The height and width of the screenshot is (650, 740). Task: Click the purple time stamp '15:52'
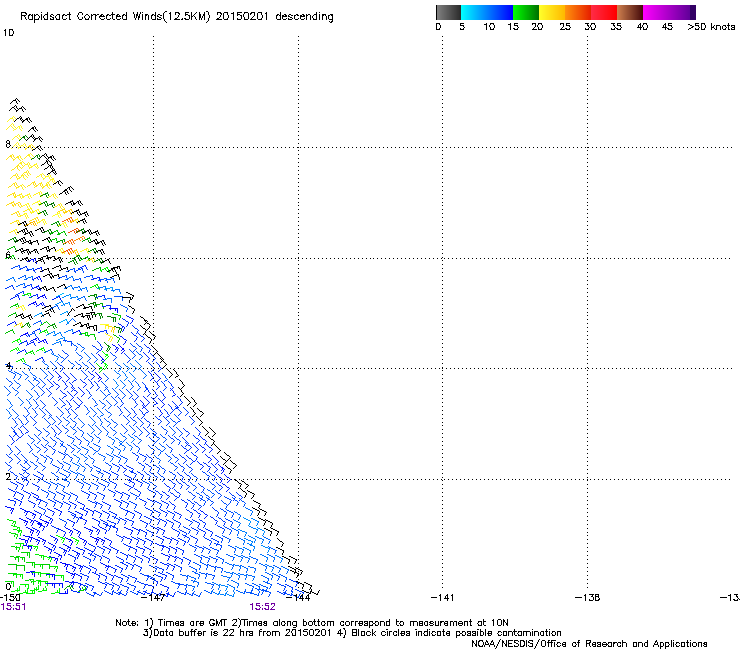[262, 607]
